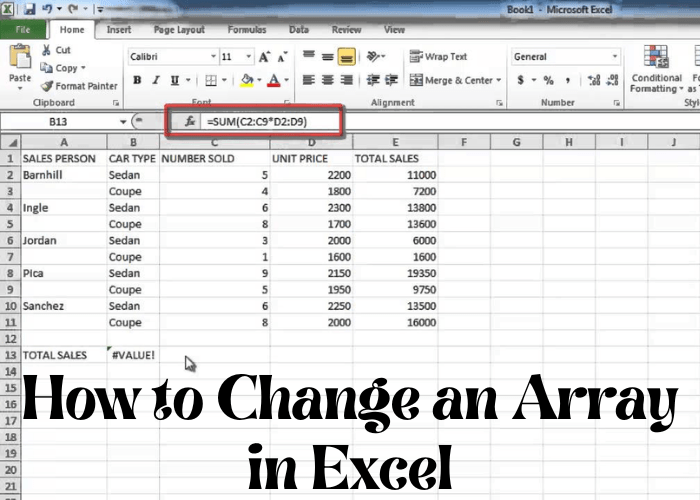Expand the font color dropdown arrow

point(286,80)
